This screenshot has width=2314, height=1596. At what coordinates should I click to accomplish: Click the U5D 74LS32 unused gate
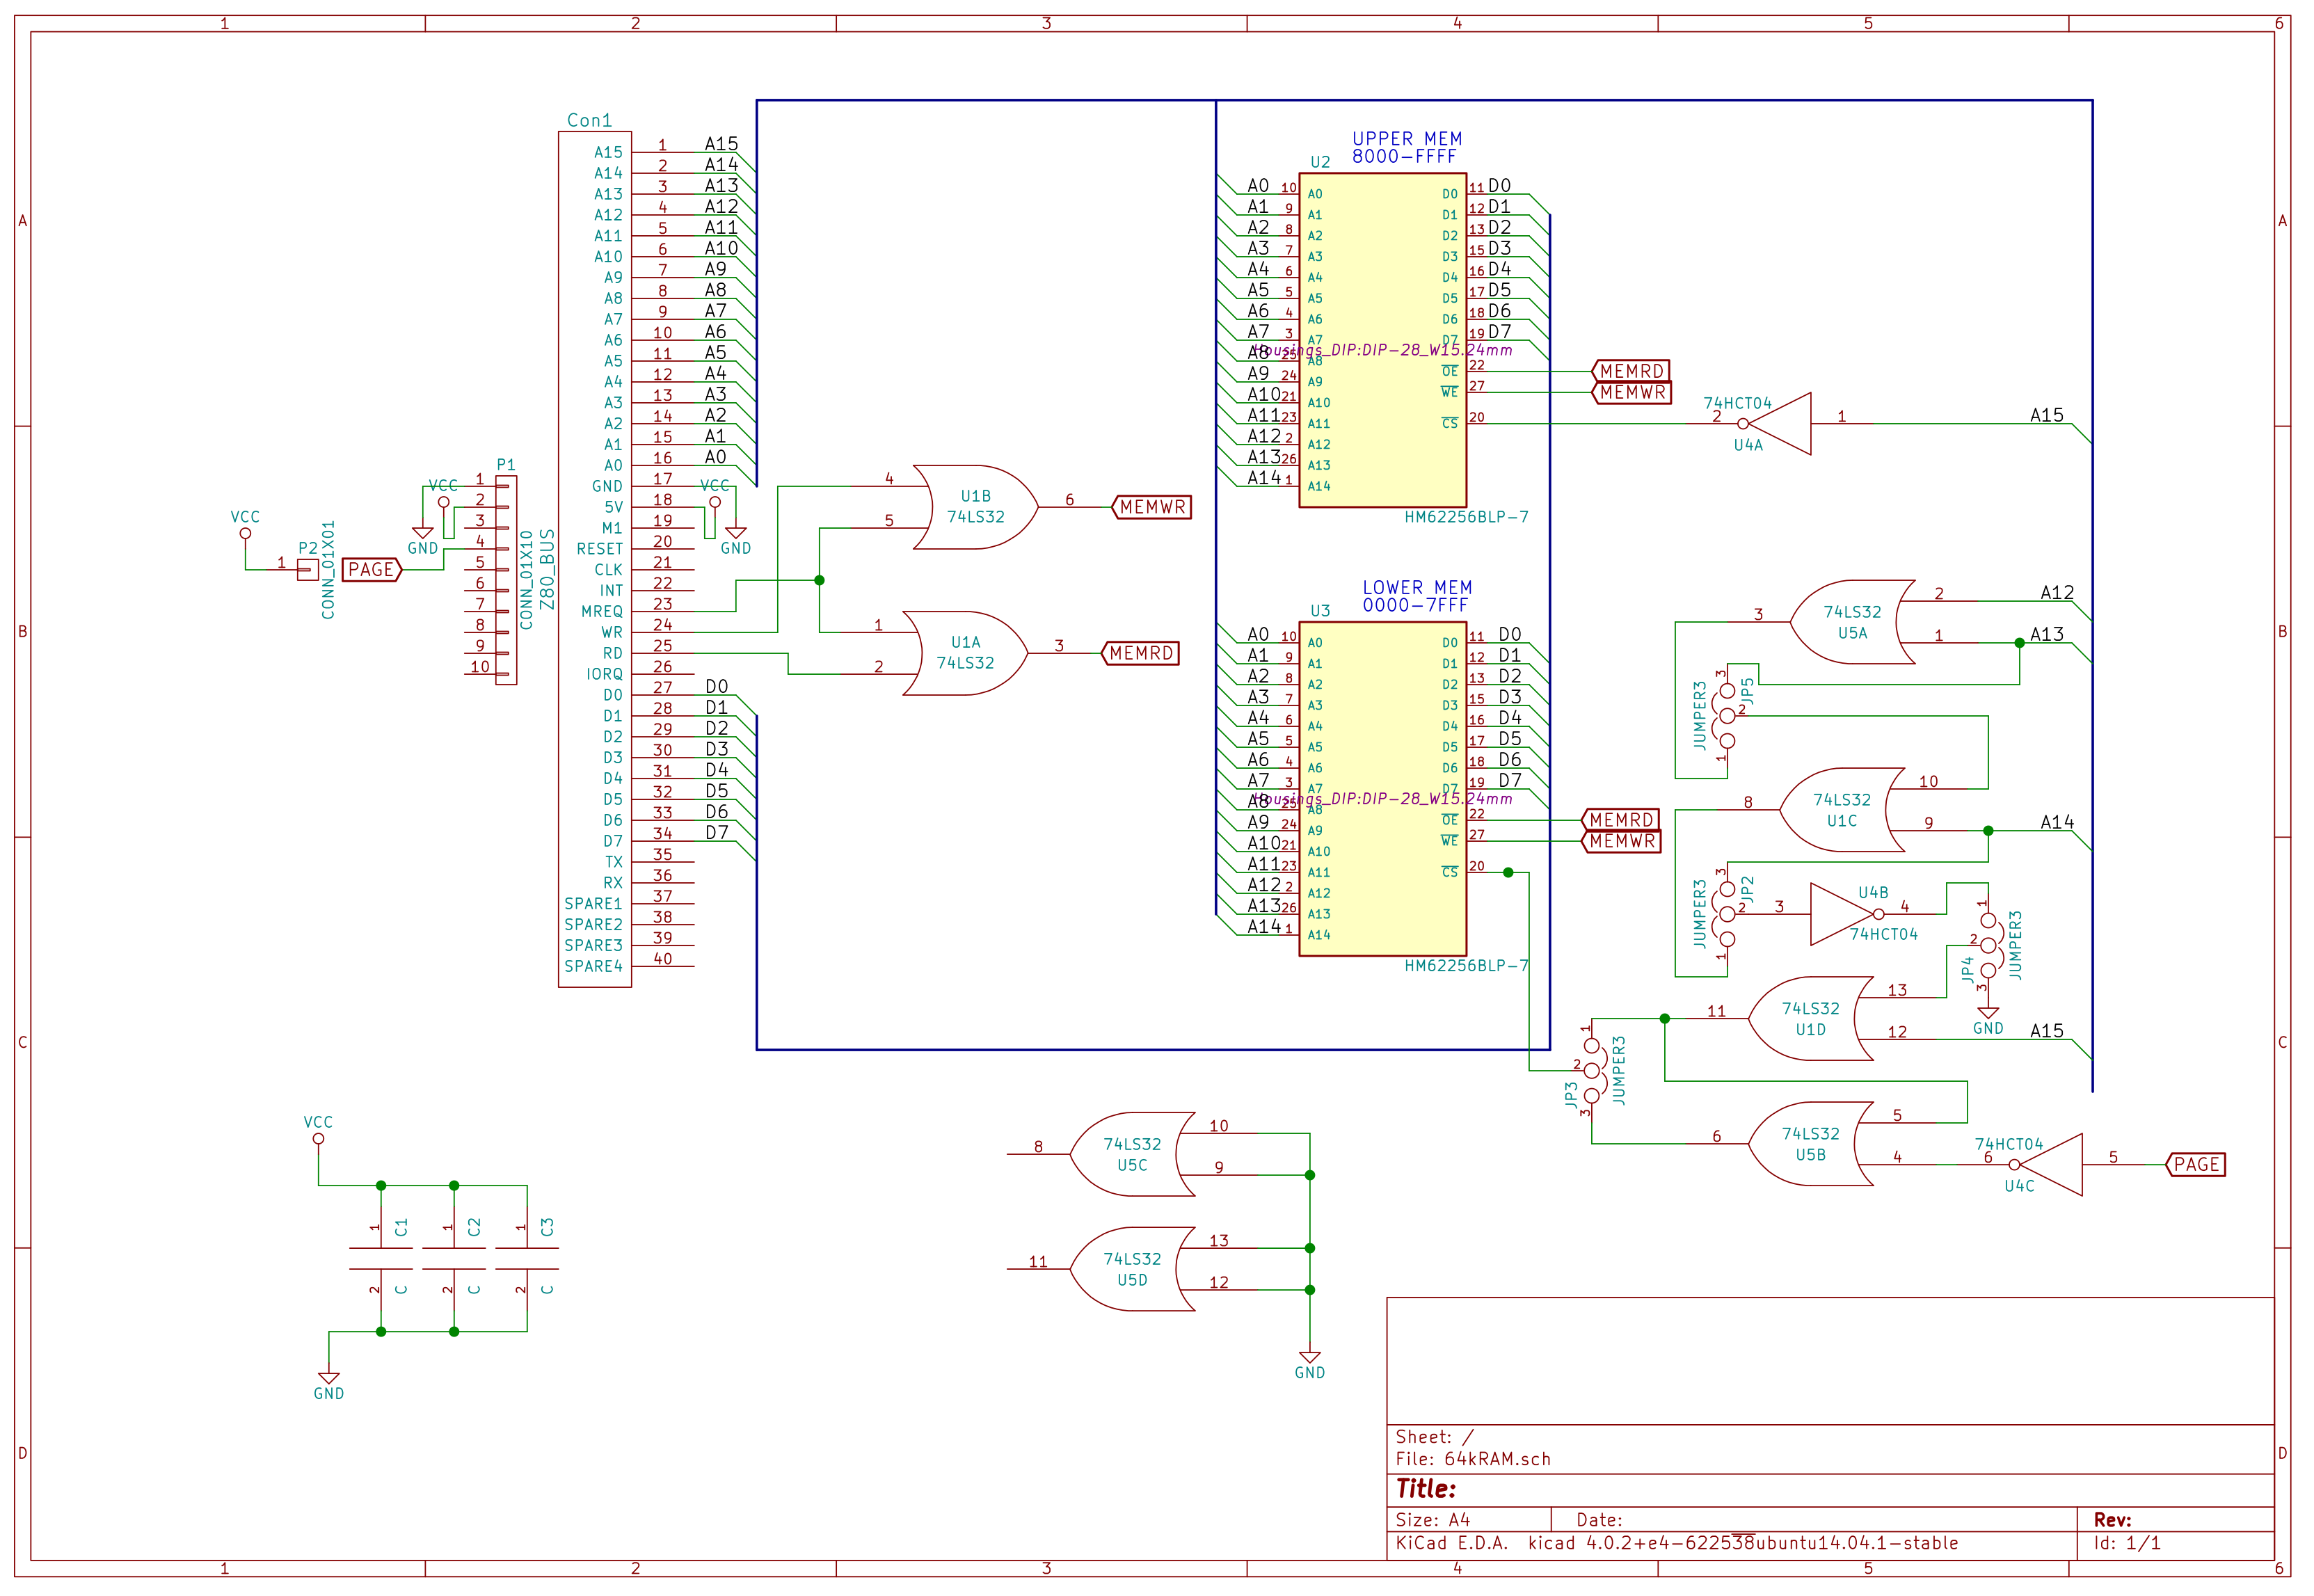(x=1132, y=1269)
